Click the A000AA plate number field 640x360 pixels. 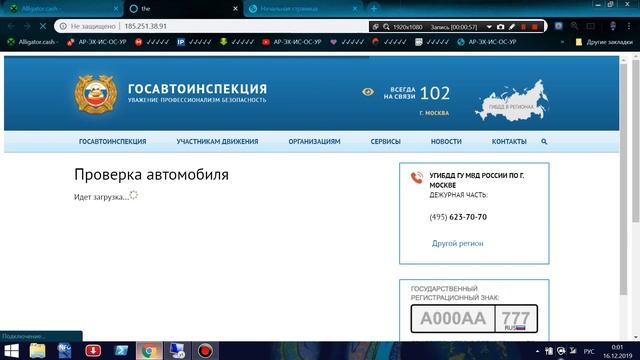(453, 318)
